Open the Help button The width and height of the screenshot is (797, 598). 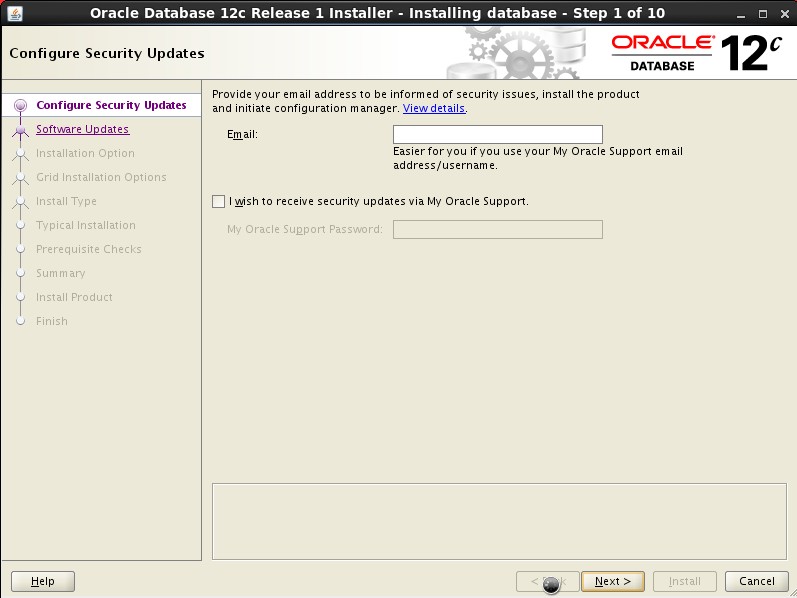pos(43,581)
